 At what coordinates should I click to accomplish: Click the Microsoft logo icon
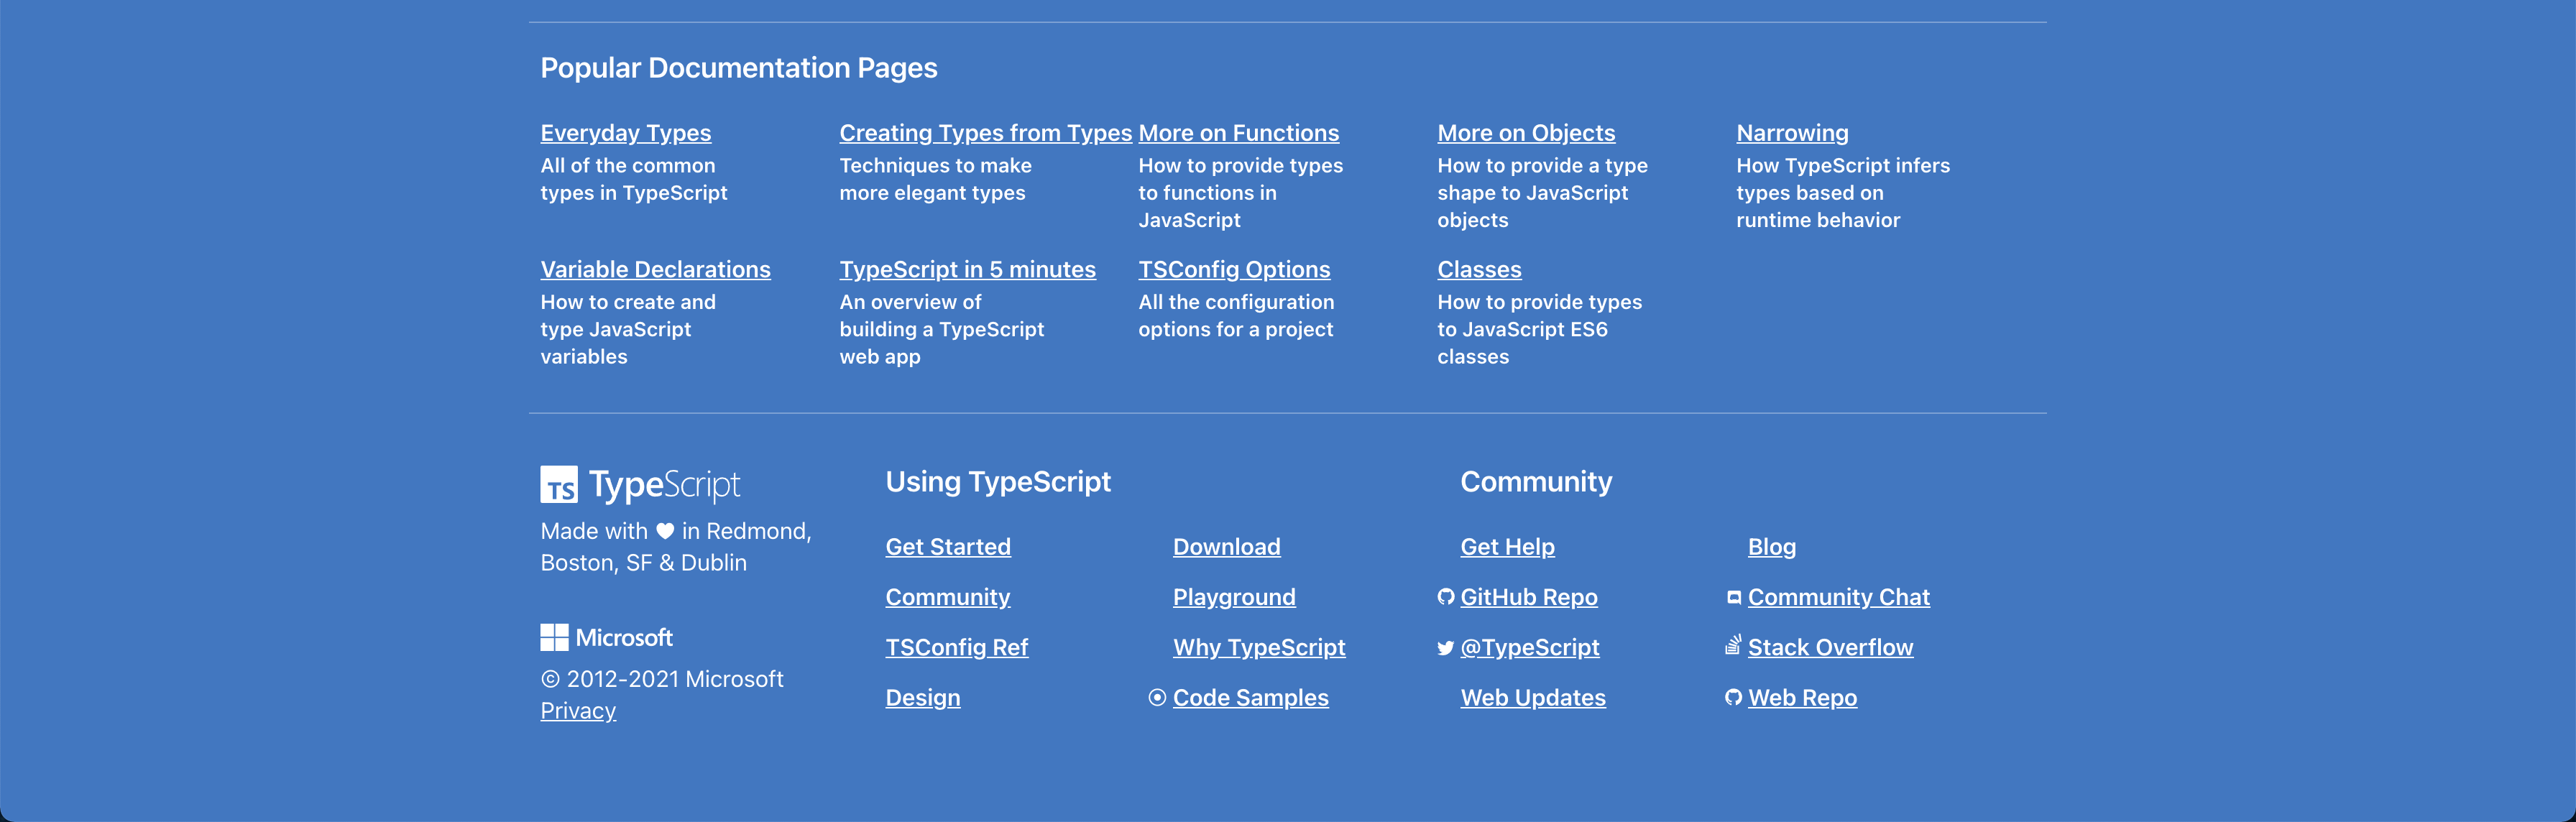(554, 638)
